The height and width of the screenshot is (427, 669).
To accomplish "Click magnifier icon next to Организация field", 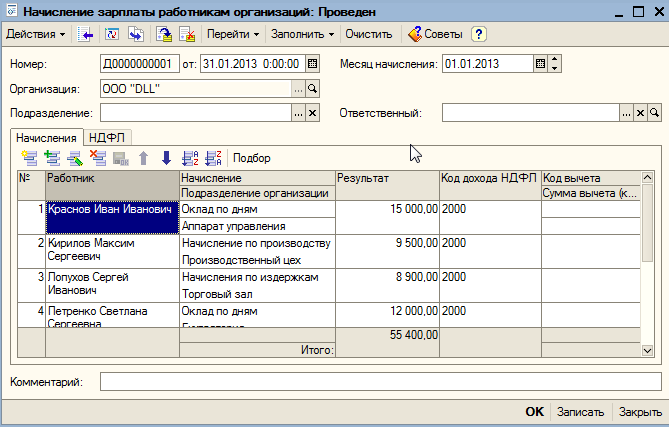I will pyautogui.click(x=312, y=89).
